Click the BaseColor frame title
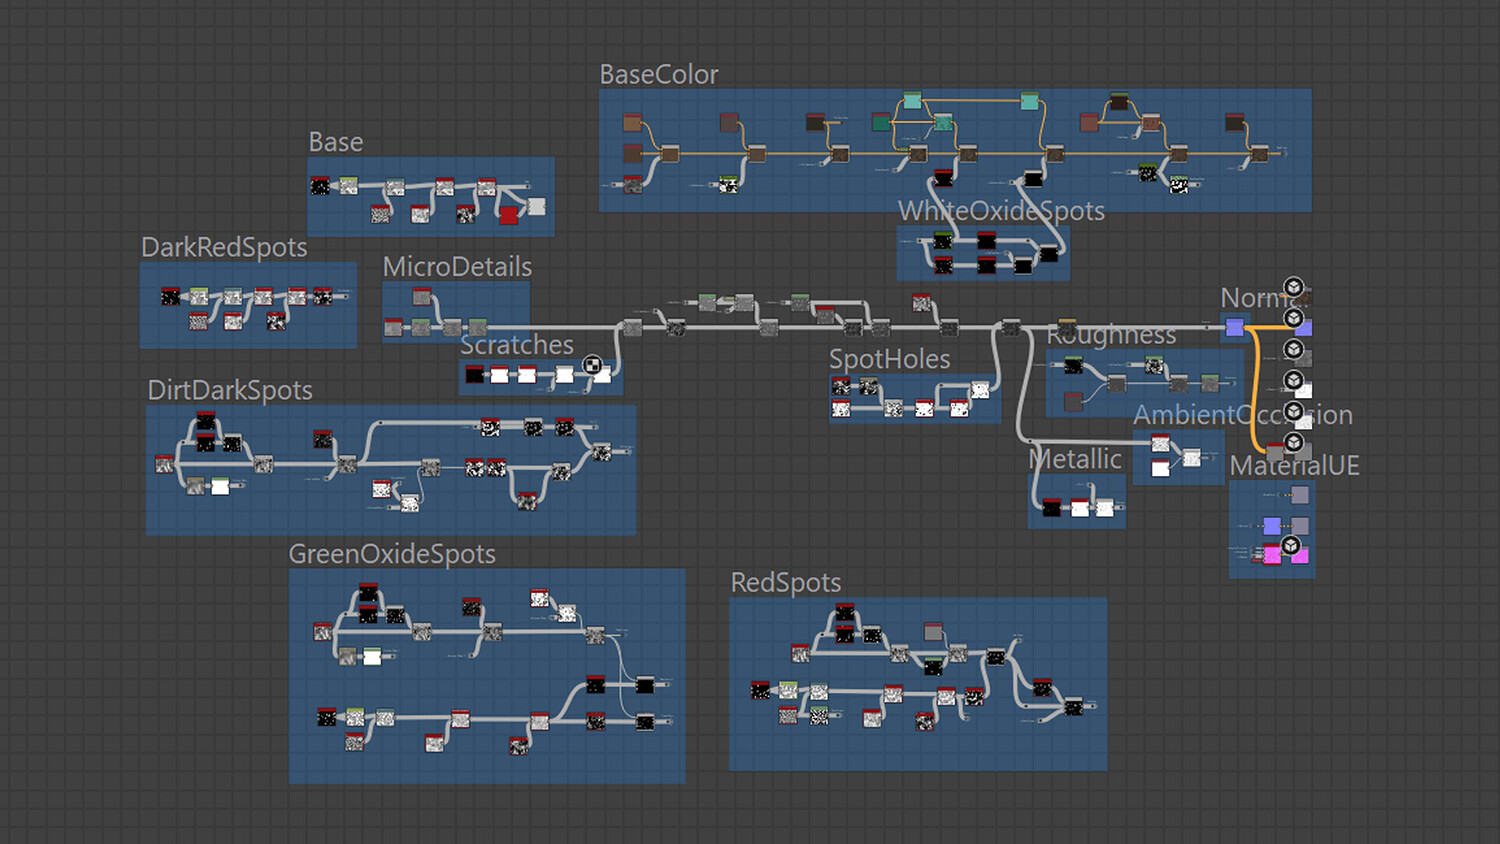 [x=659, y=75]
